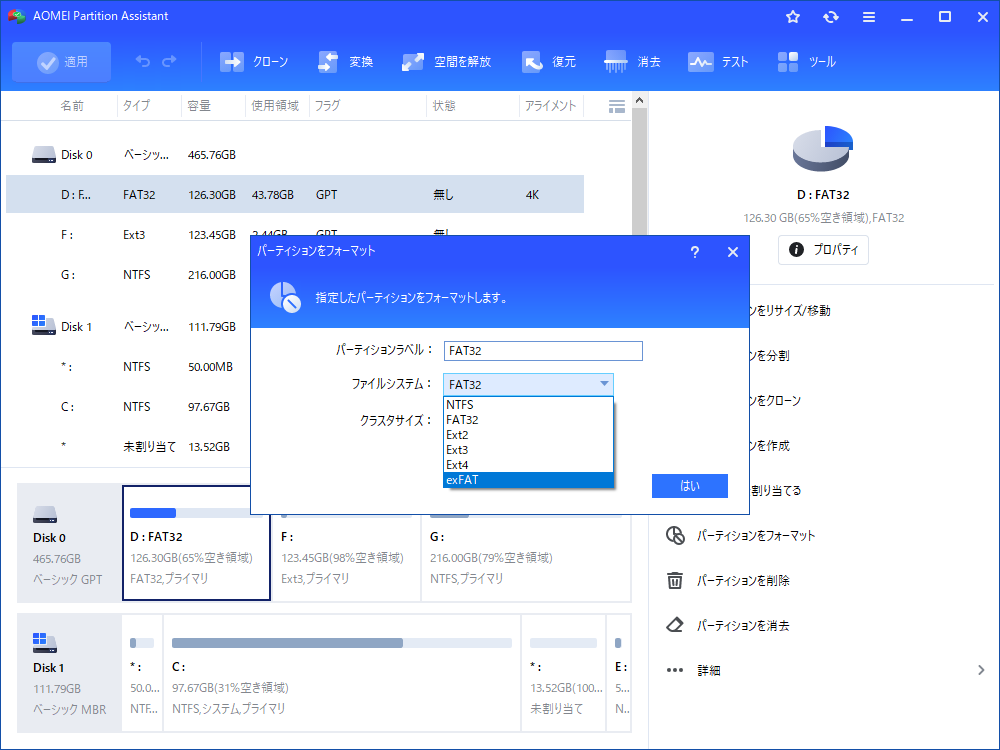Click the はい button in format dialog
This screenshot has width=1000, height=750.
pyautogui.click(x=689, y=485)
